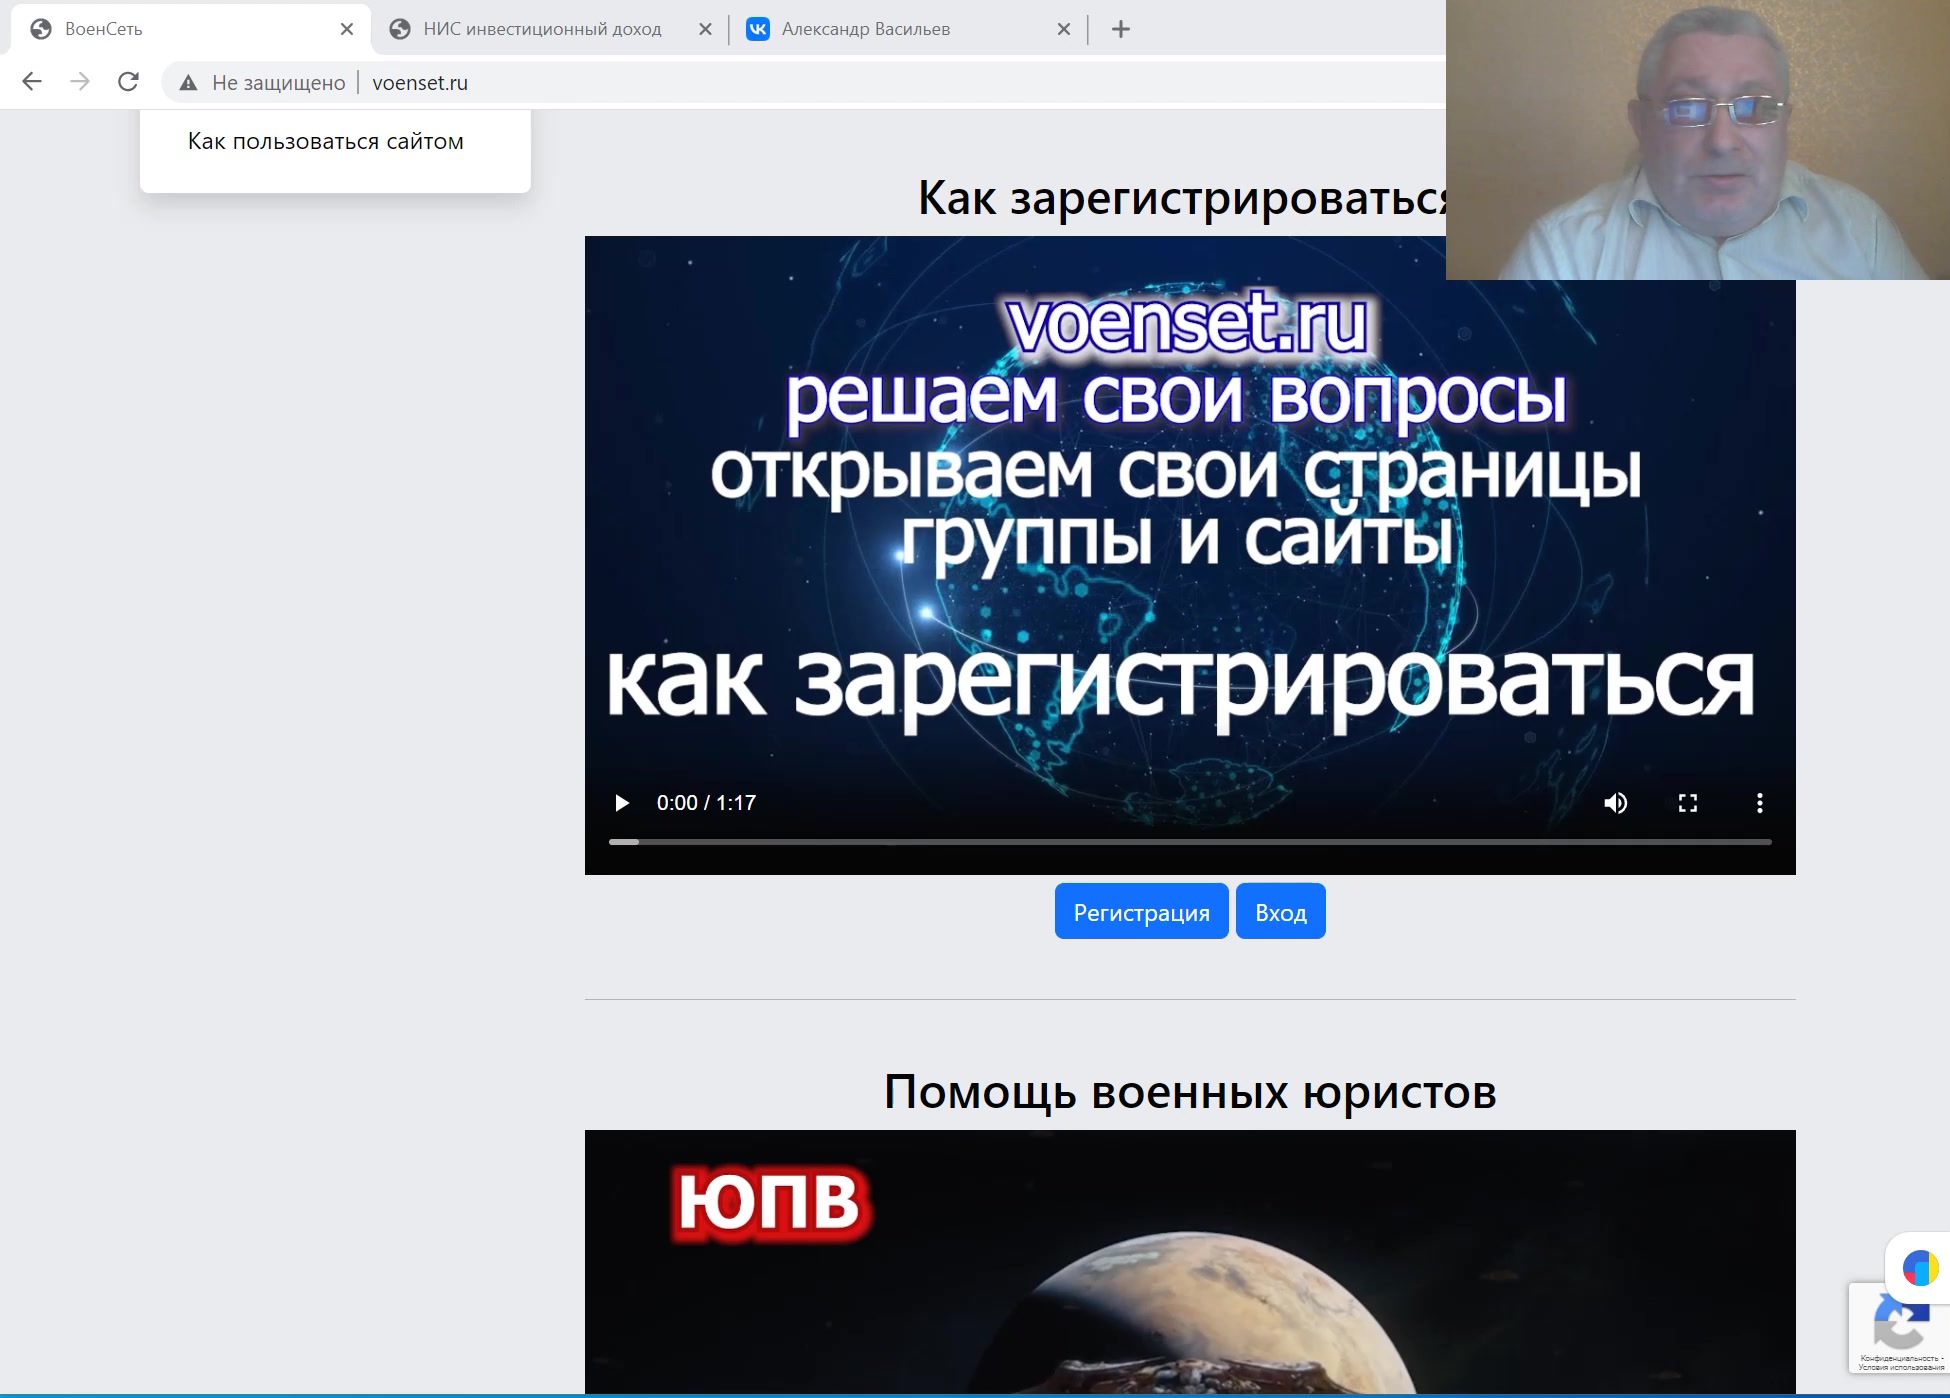The image size is (1950, 1398).
Task: Close the НИС инвестиционный доход tab
Action: pos(705,29)
